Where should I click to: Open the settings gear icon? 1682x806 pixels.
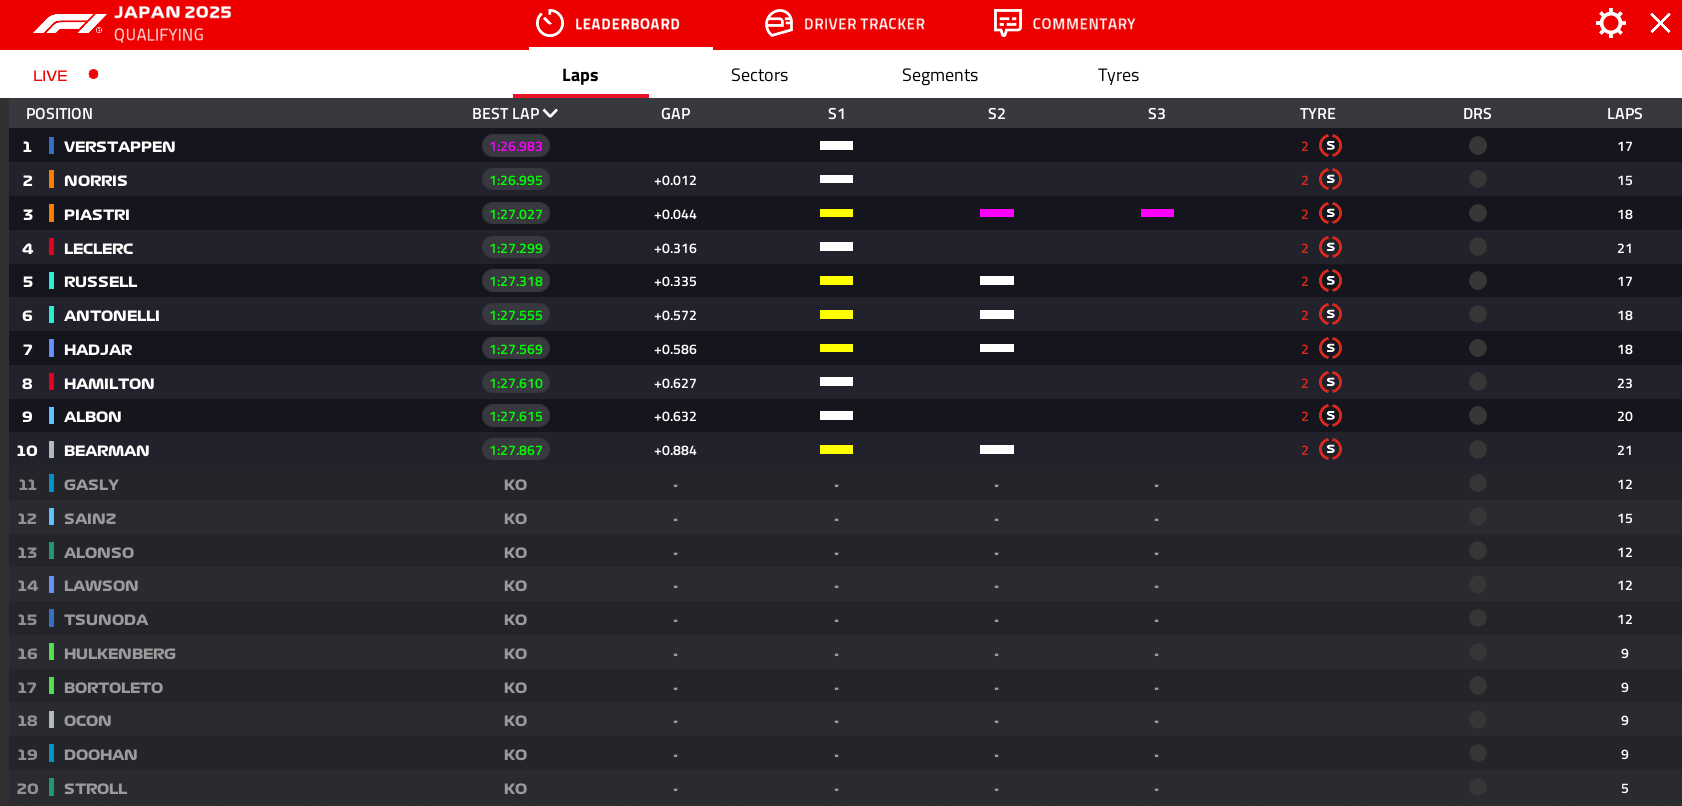point(1610,23)
